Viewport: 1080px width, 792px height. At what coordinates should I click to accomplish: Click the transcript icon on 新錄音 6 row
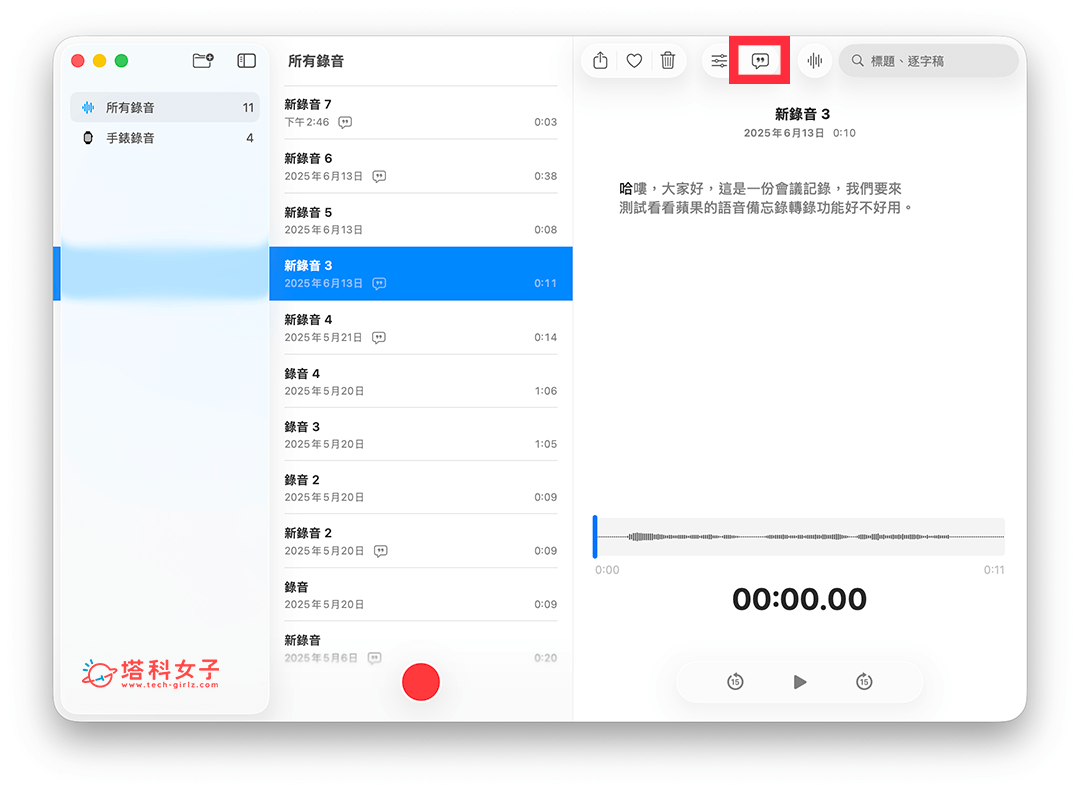(379, 176)
